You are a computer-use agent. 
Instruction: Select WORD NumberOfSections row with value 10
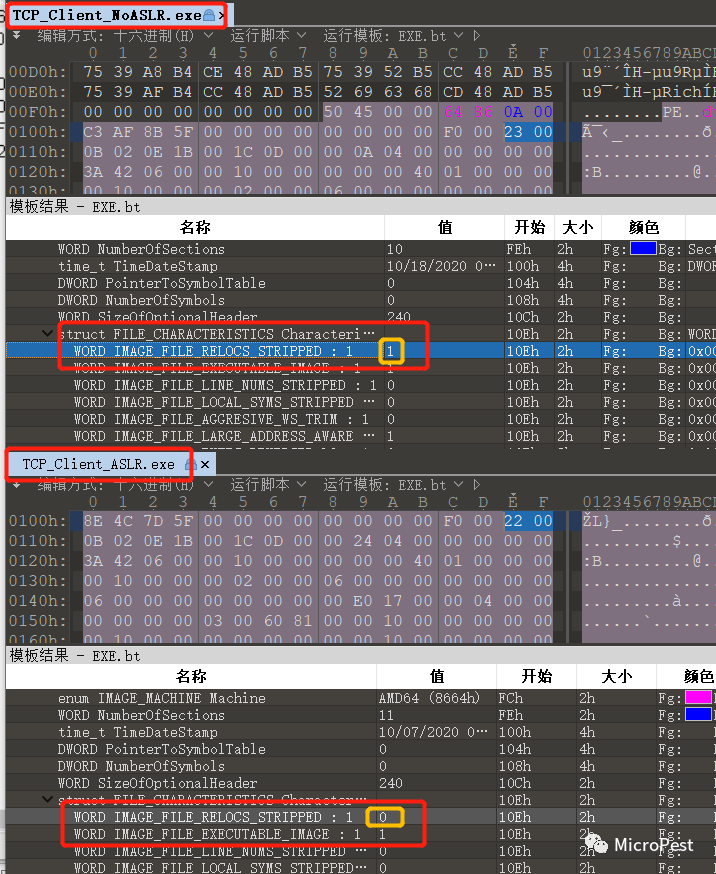361,249
